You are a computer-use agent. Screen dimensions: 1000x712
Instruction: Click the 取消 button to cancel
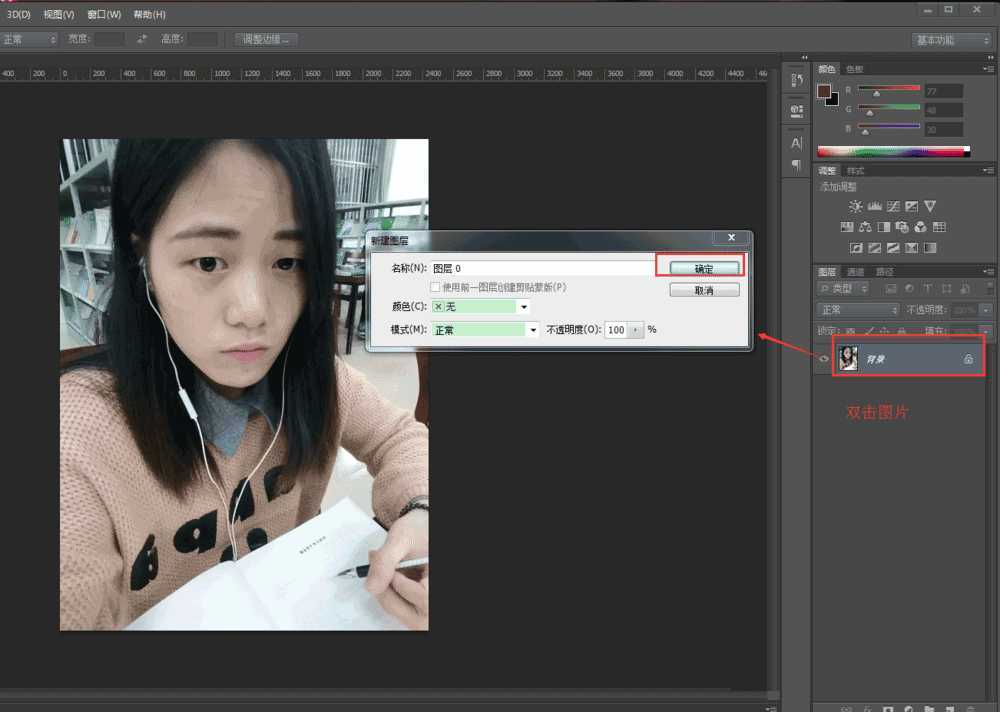pyautogui.click(x=704, y=290)
